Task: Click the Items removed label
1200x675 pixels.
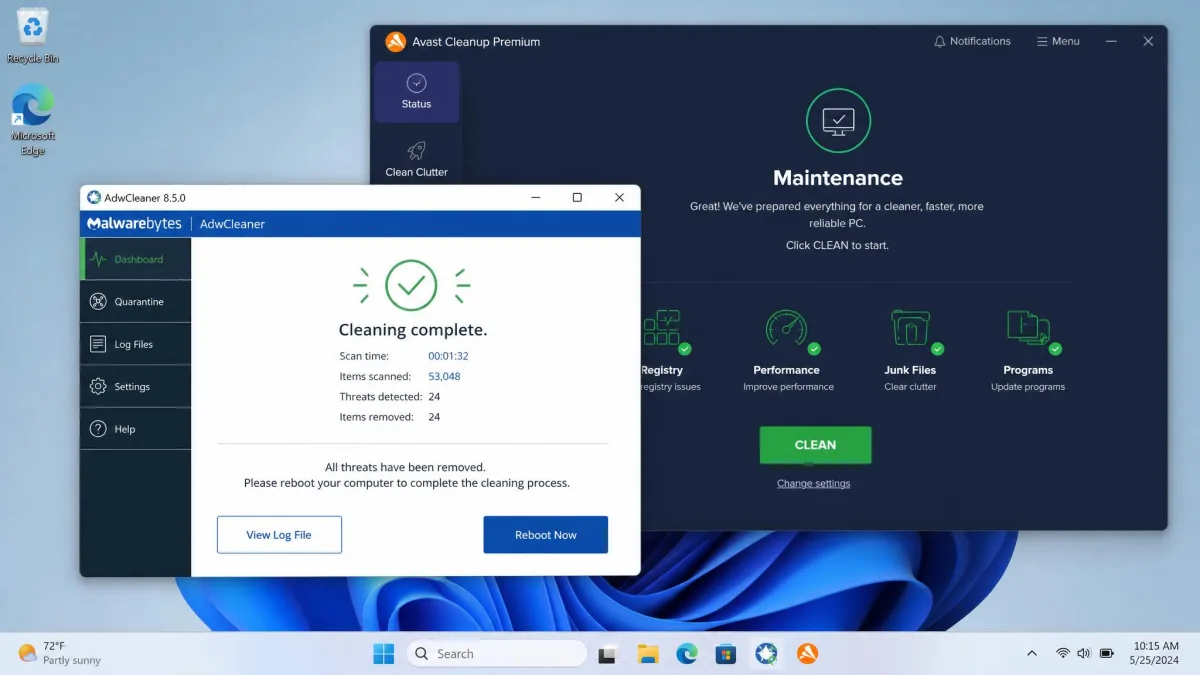Action: (376, 417)
